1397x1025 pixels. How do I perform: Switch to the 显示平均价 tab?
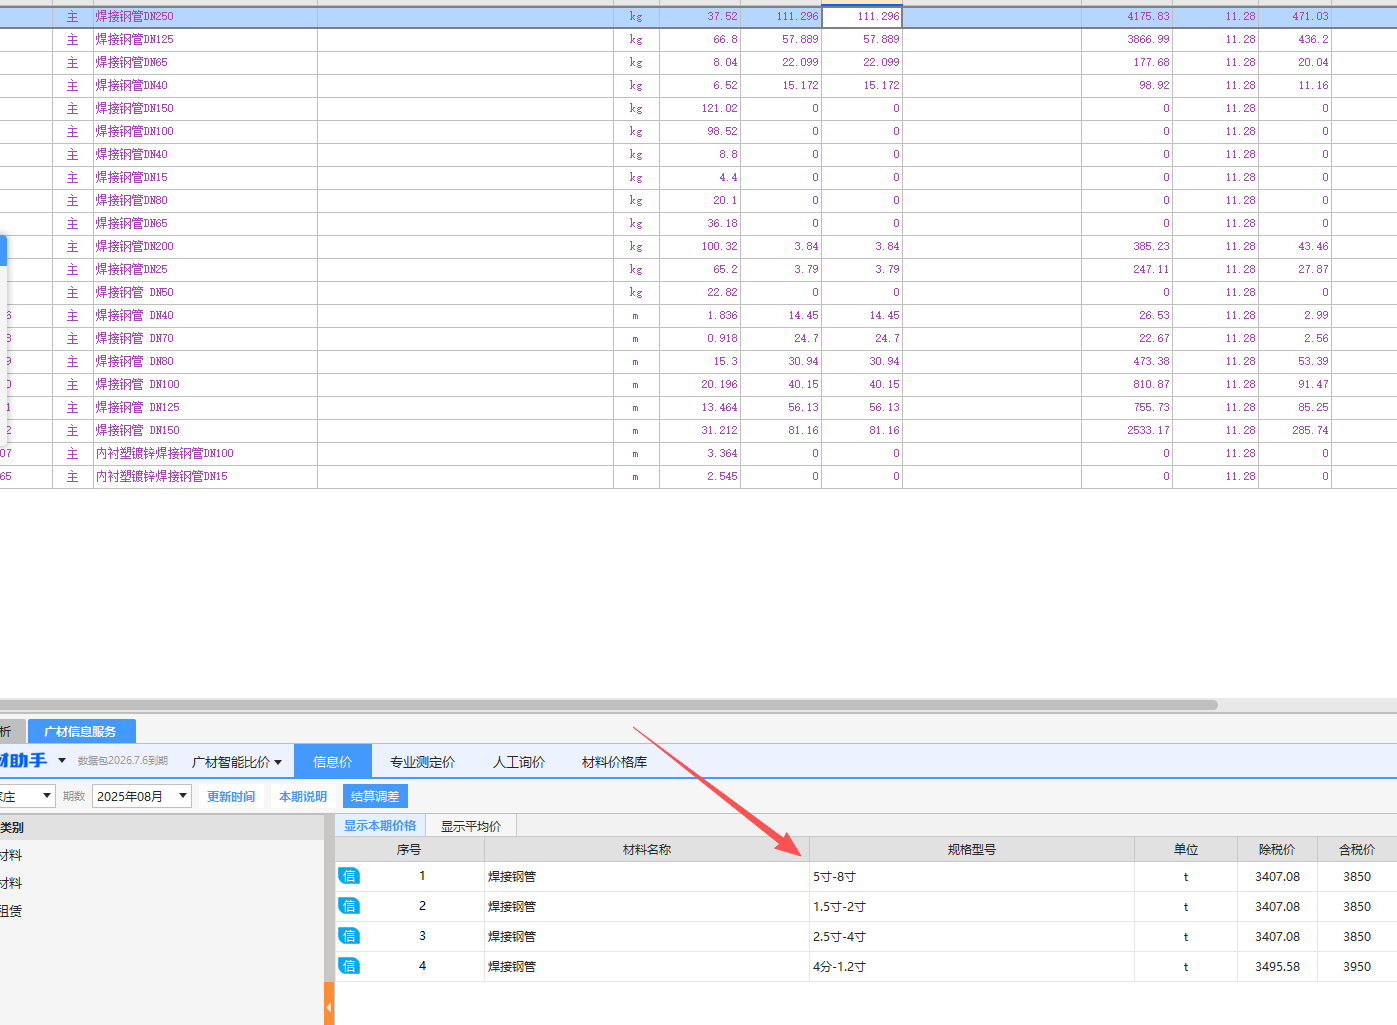point(471,826)
